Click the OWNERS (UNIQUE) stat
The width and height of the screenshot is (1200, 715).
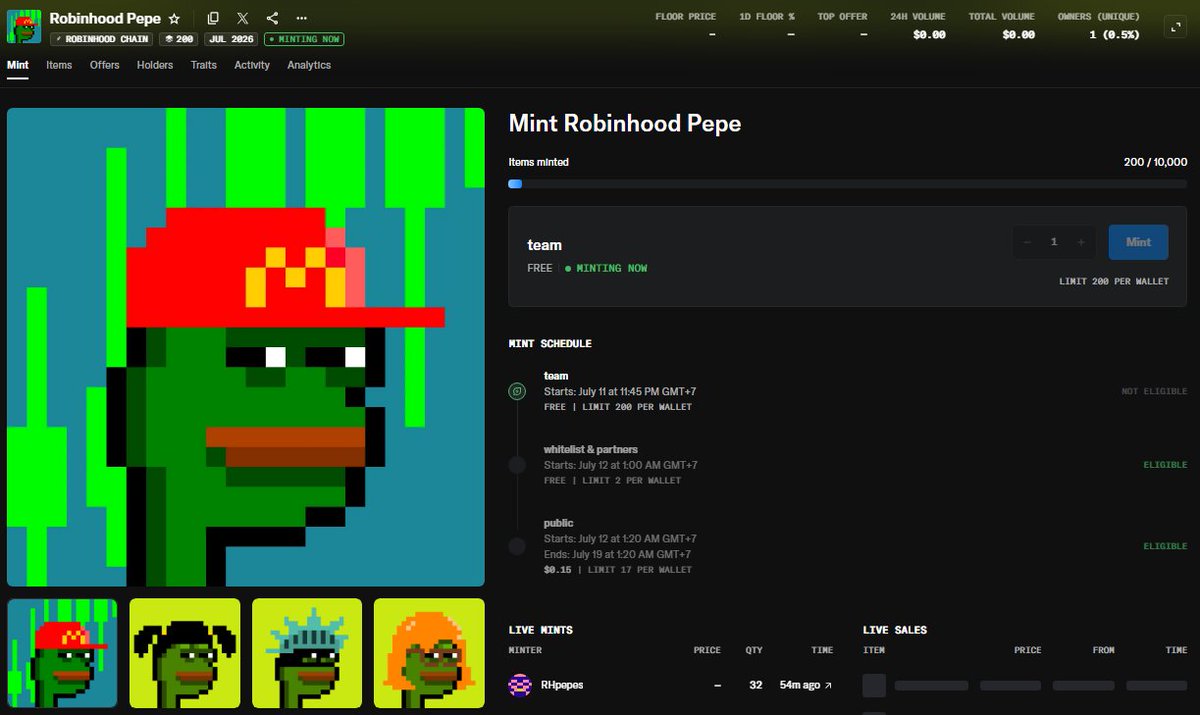[1099, 26]
